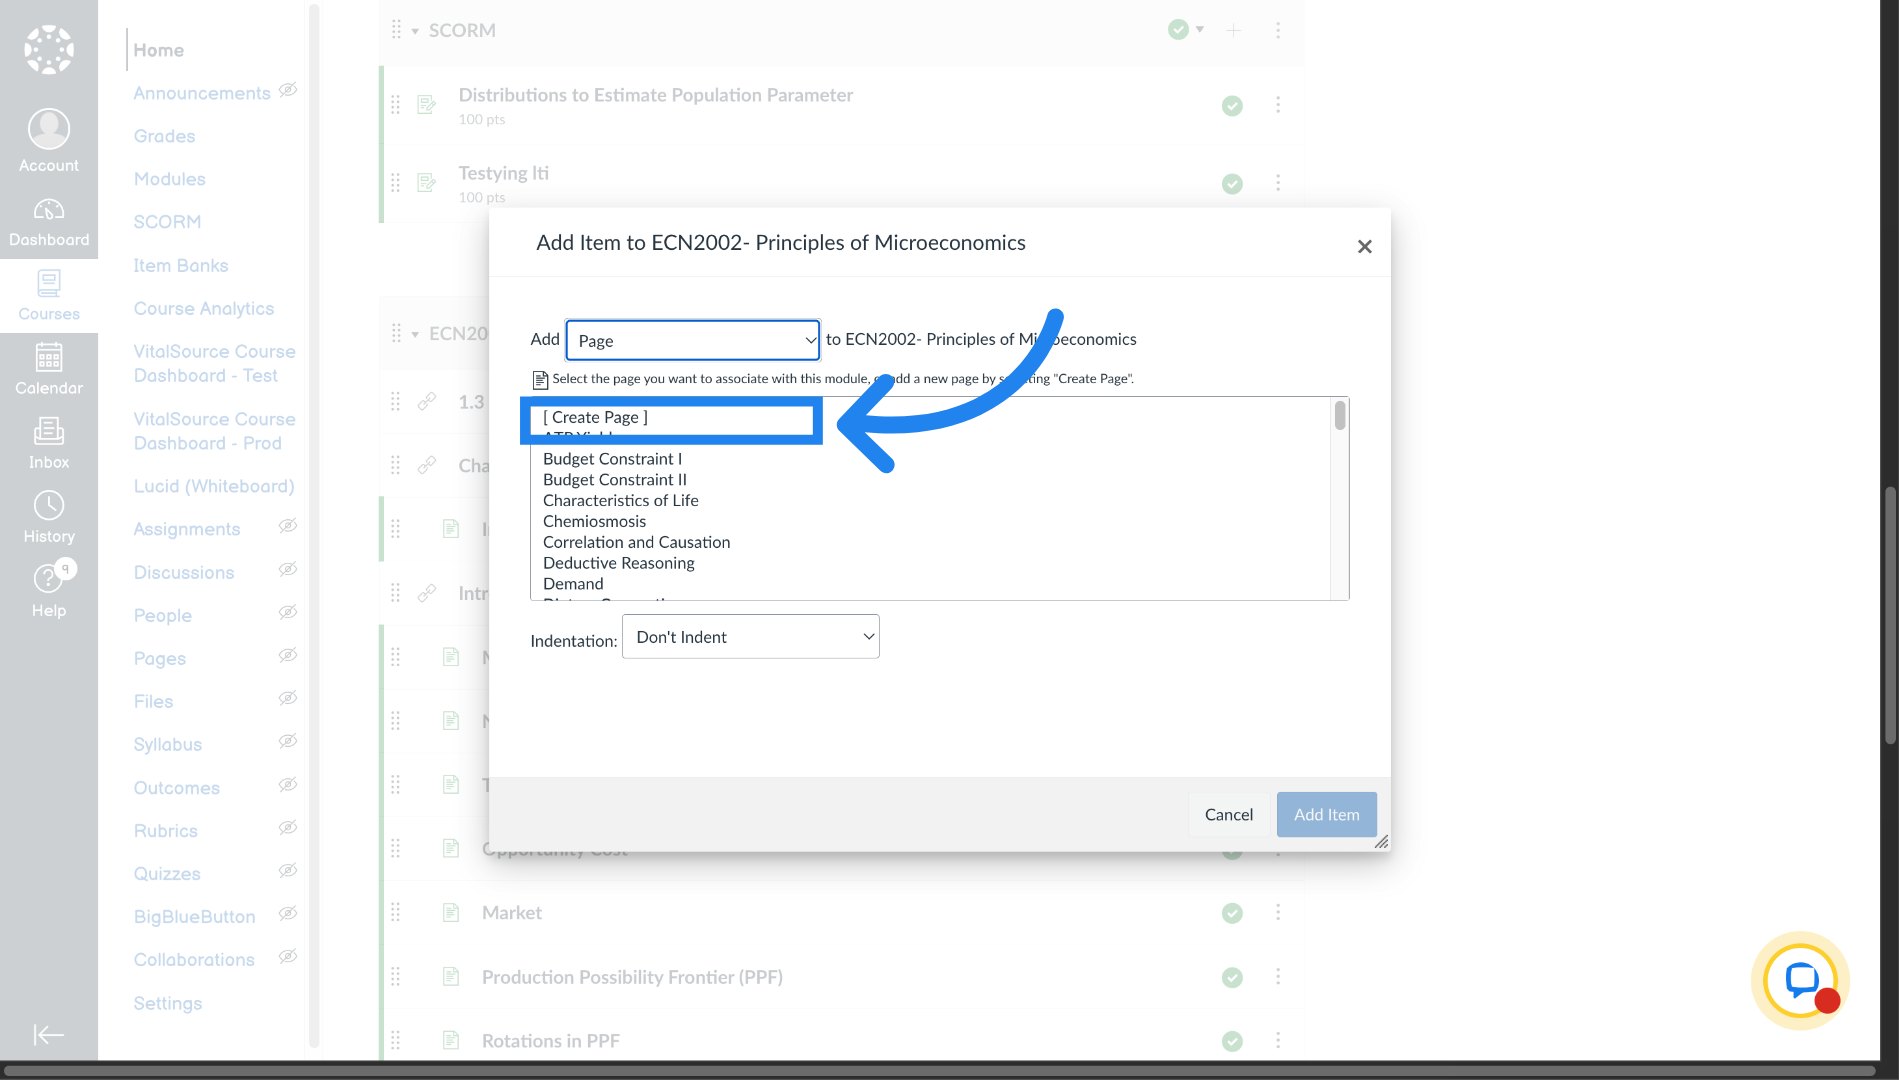Screen dimensions: 1899x1080
Task: Click the Add Item button
Action: click(x=1327, y=815)
